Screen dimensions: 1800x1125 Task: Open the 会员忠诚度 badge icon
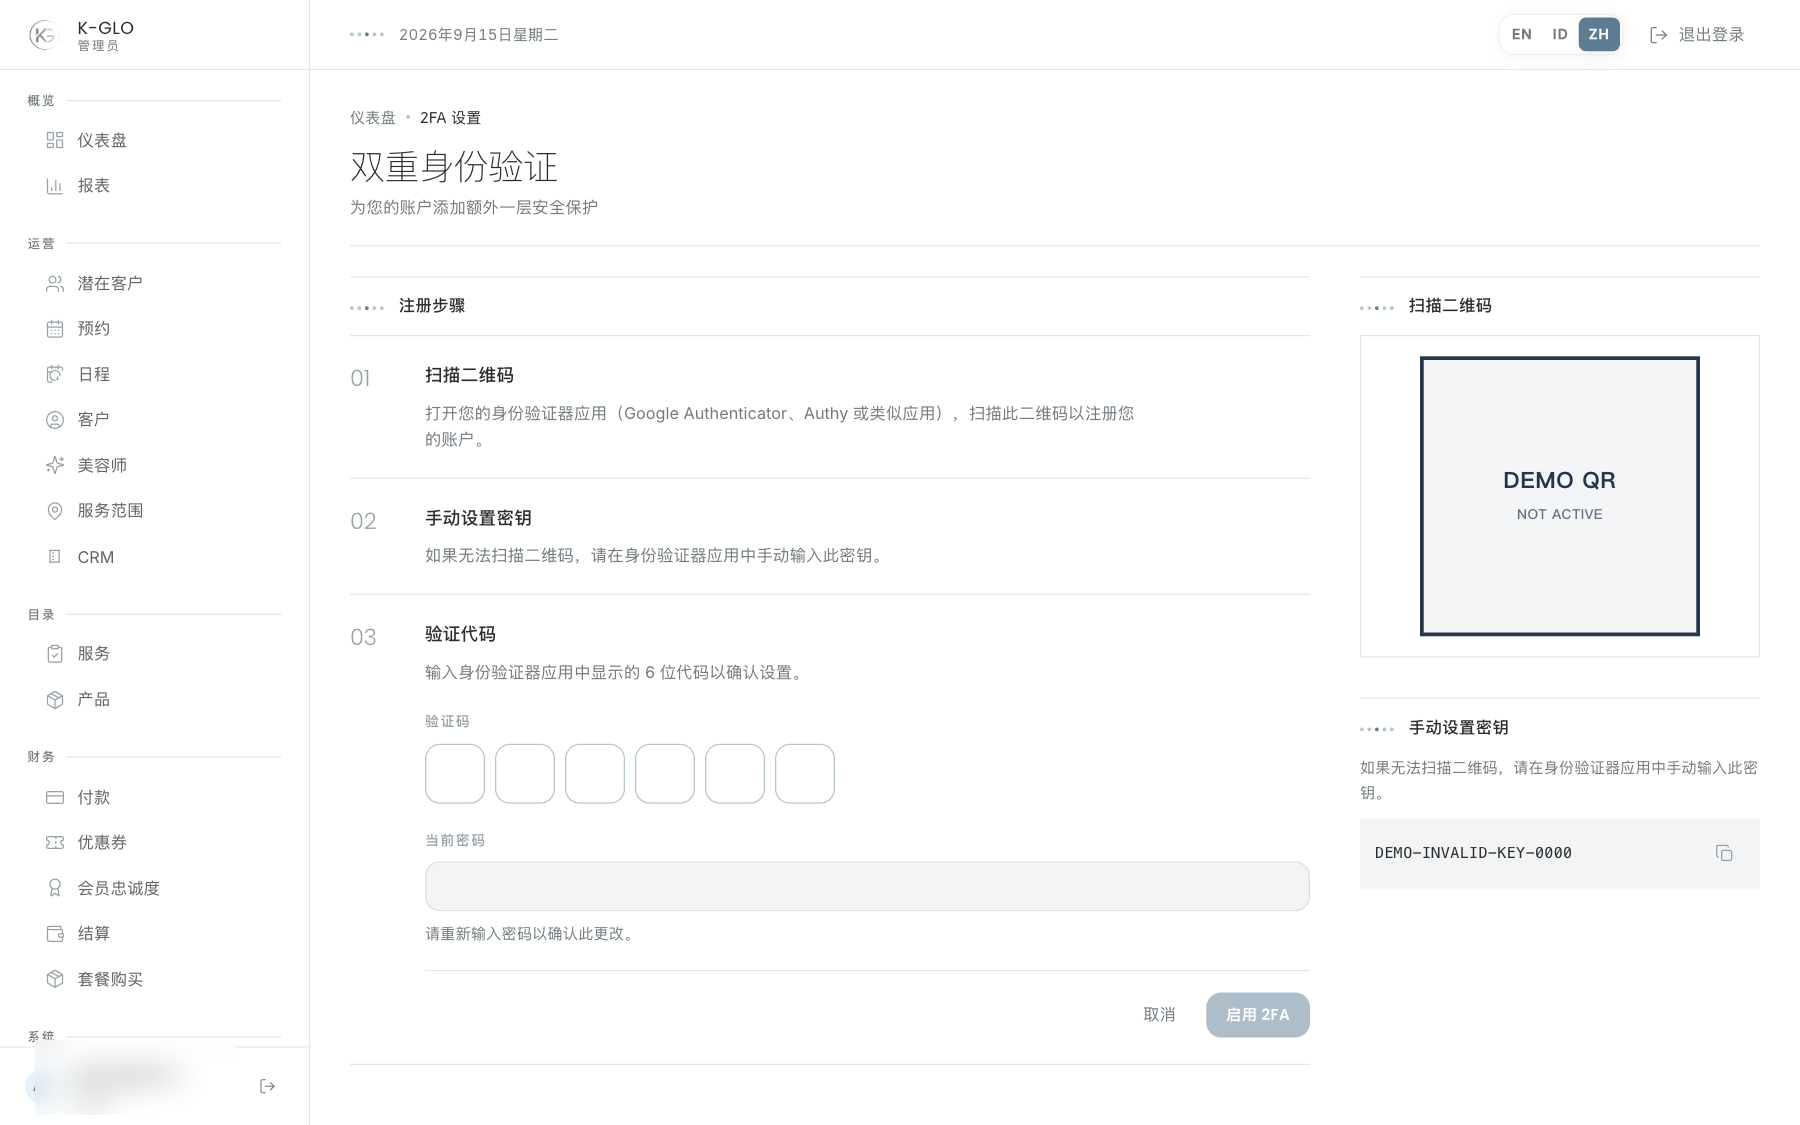[x=55, y=888]
